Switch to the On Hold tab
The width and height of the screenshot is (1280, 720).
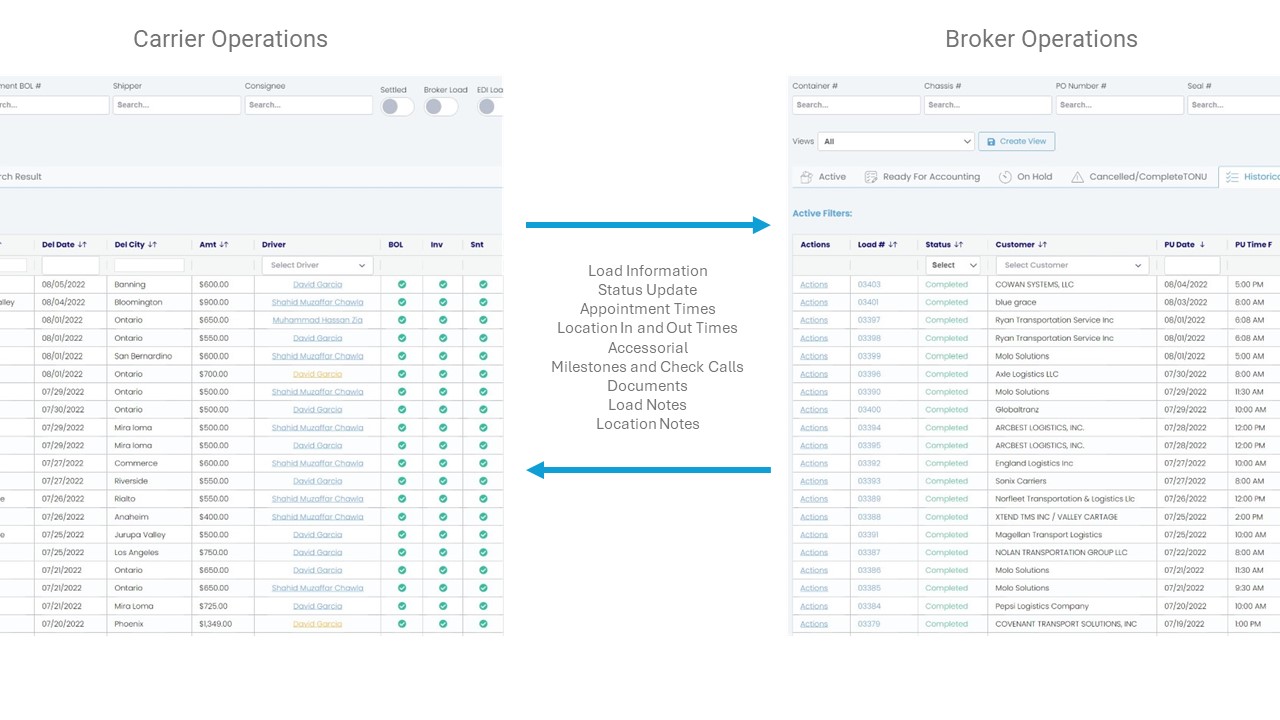[1026, 177]
